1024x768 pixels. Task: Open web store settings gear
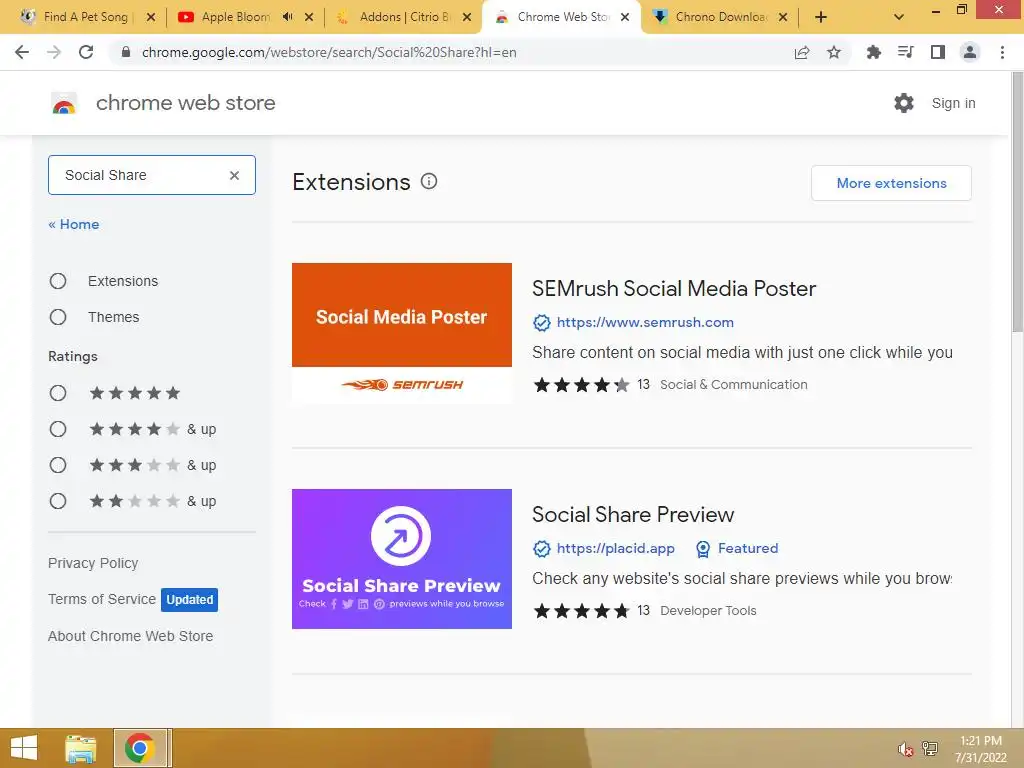(x=904, y=103)
